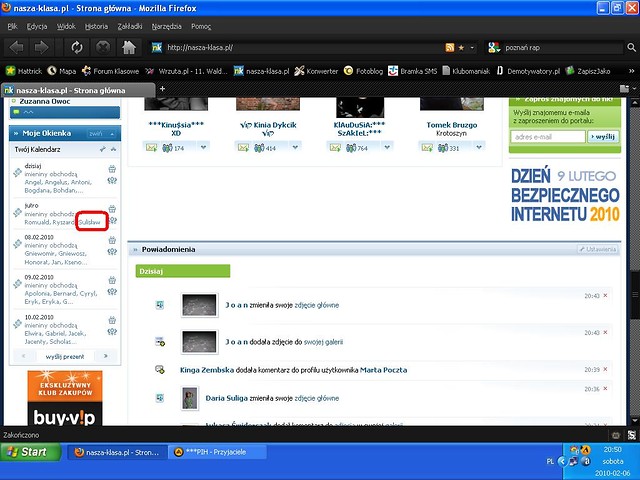Send message to Kinia Dykcik via envelope icon
The height and width of the screenshot is (480, 640).
(243, 148)
